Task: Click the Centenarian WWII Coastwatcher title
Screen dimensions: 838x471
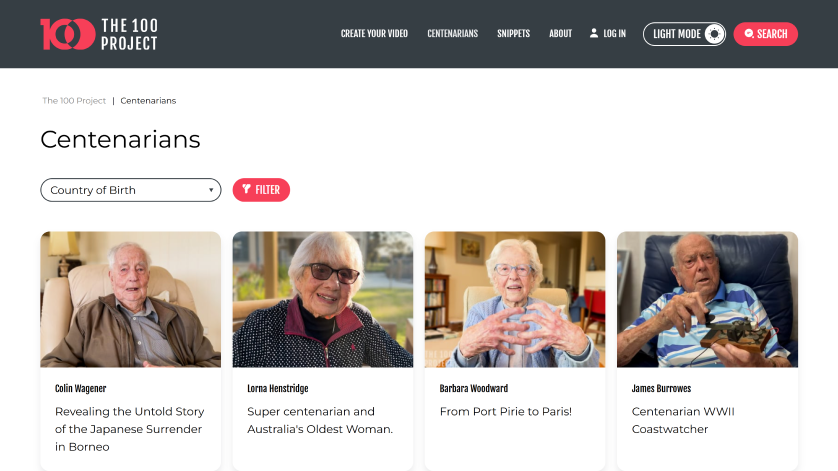Action: pos(683,420)
